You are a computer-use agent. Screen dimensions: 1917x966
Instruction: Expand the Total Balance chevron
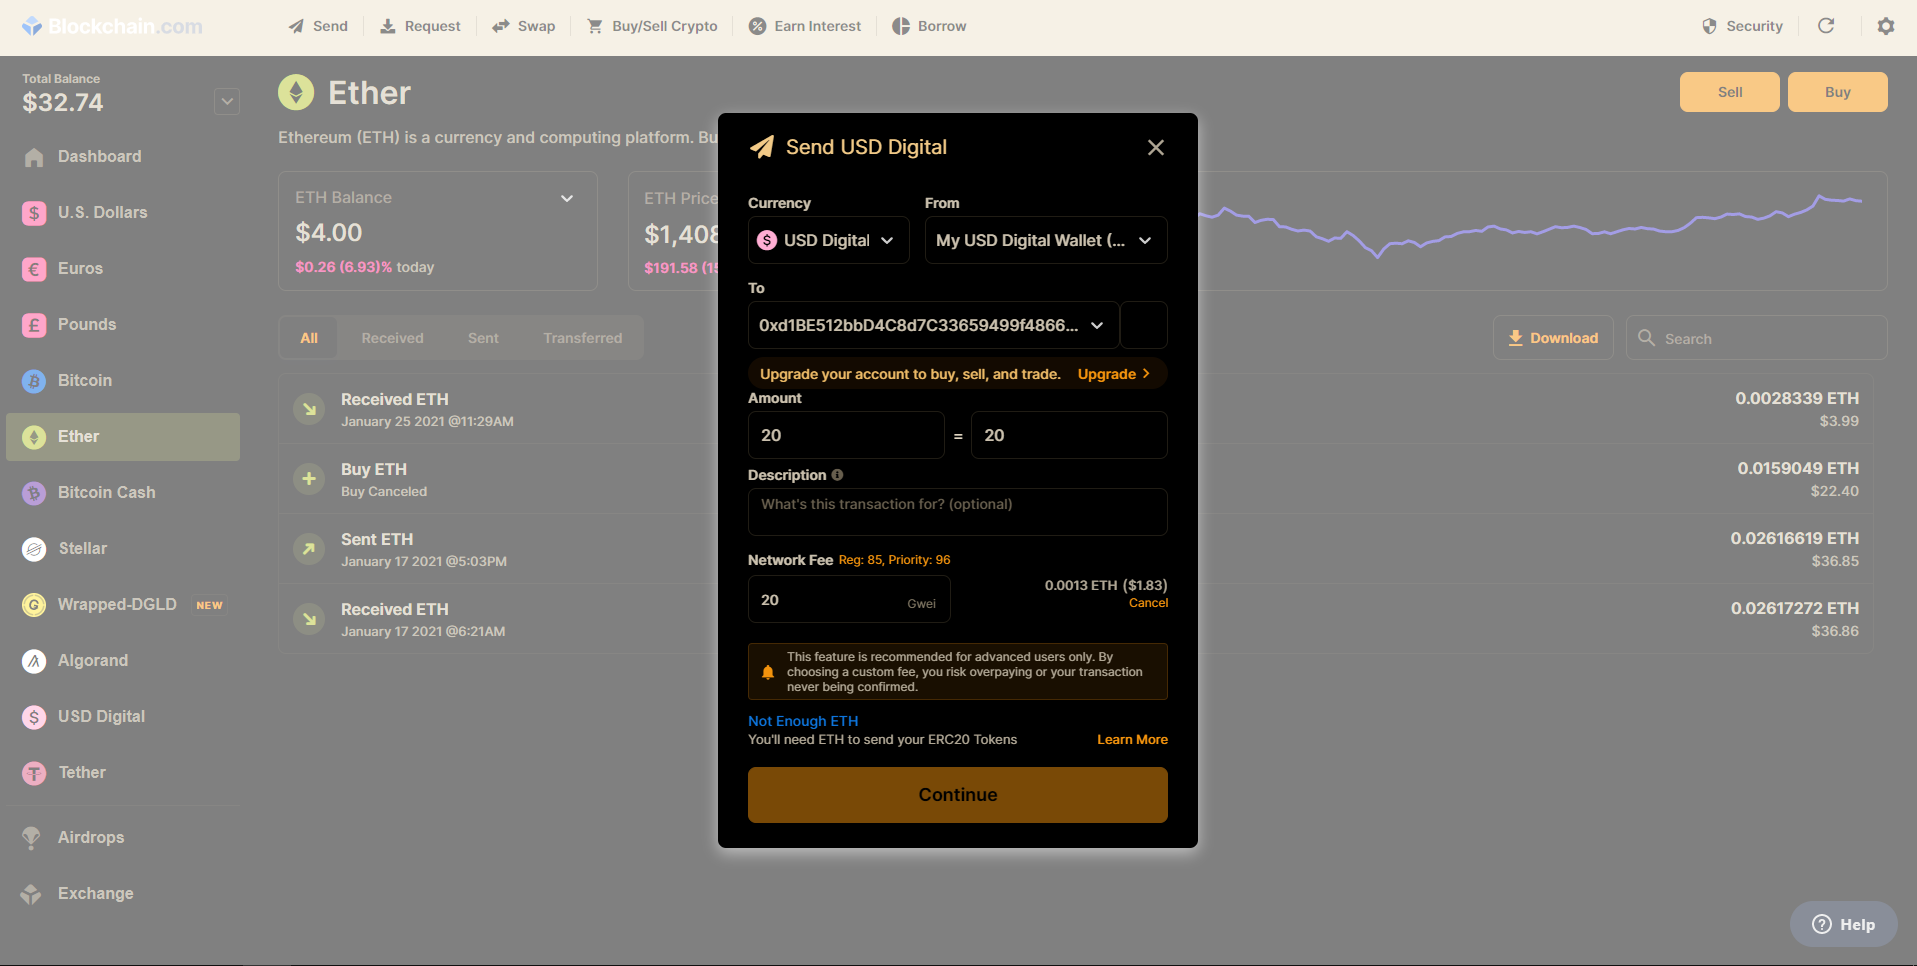(227, 101)
